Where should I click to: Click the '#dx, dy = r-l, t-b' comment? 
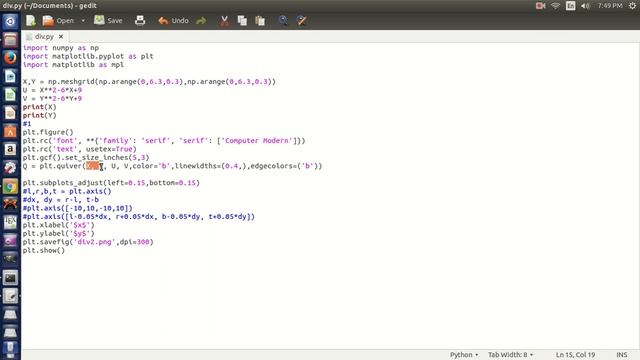coord(61,200)
